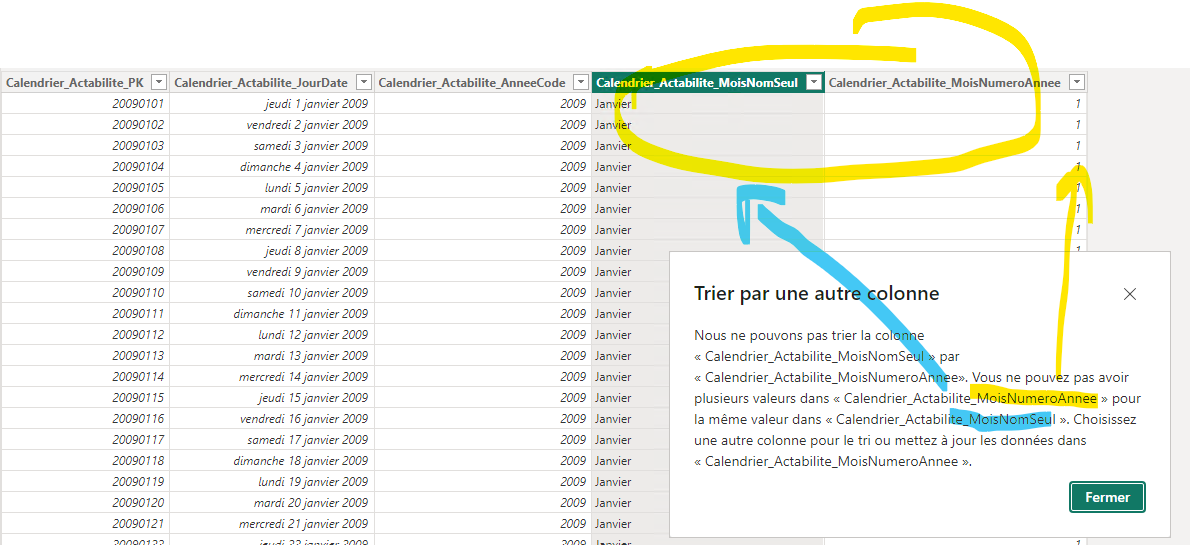1190x545 pixels.
Task: Click the date cell dimanche 4 janvier 2009
Action: pyautogui.click(x=272, y=166)
